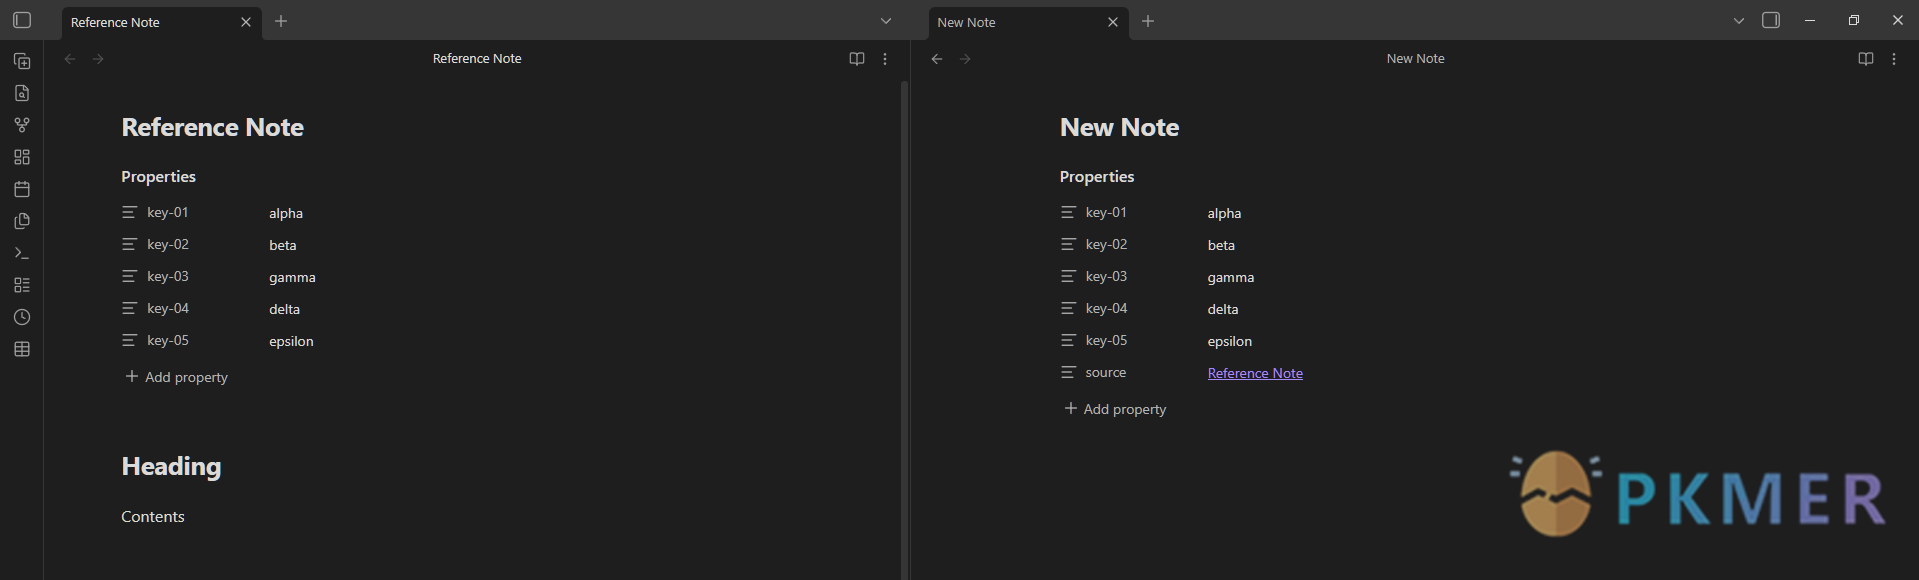Click the Reference Note pane vertical scrollbar
This screenshot has width=1919, height=580.
click(904, 330)
